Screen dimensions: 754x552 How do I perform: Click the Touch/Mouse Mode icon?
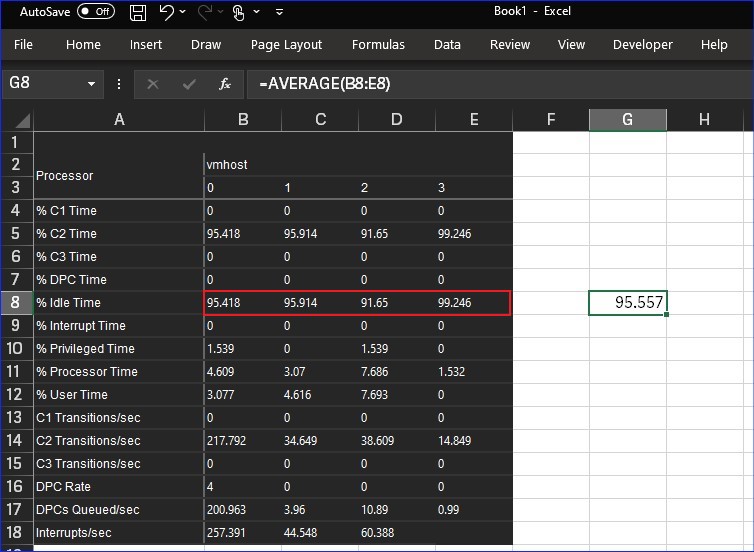239,13
